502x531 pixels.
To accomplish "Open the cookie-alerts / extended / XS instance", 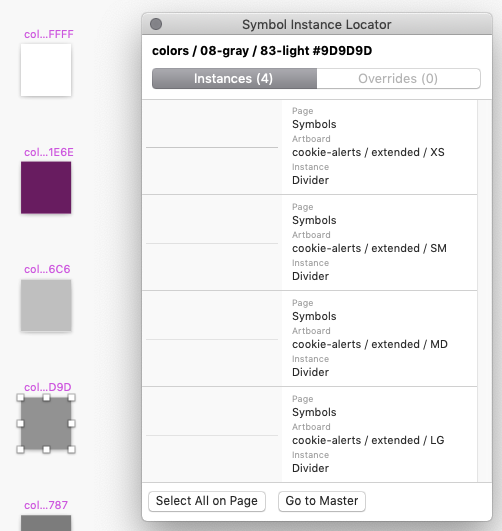I will point(310,147).
